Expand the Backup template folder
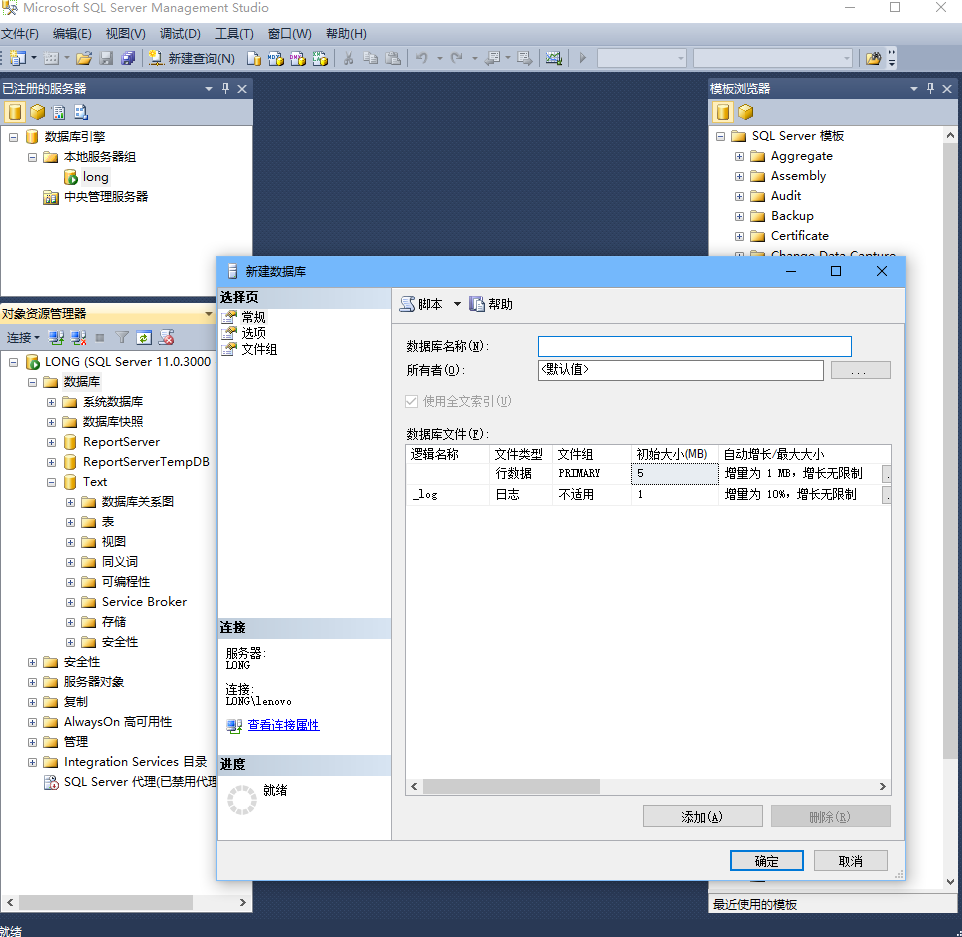 pos(739,217)
